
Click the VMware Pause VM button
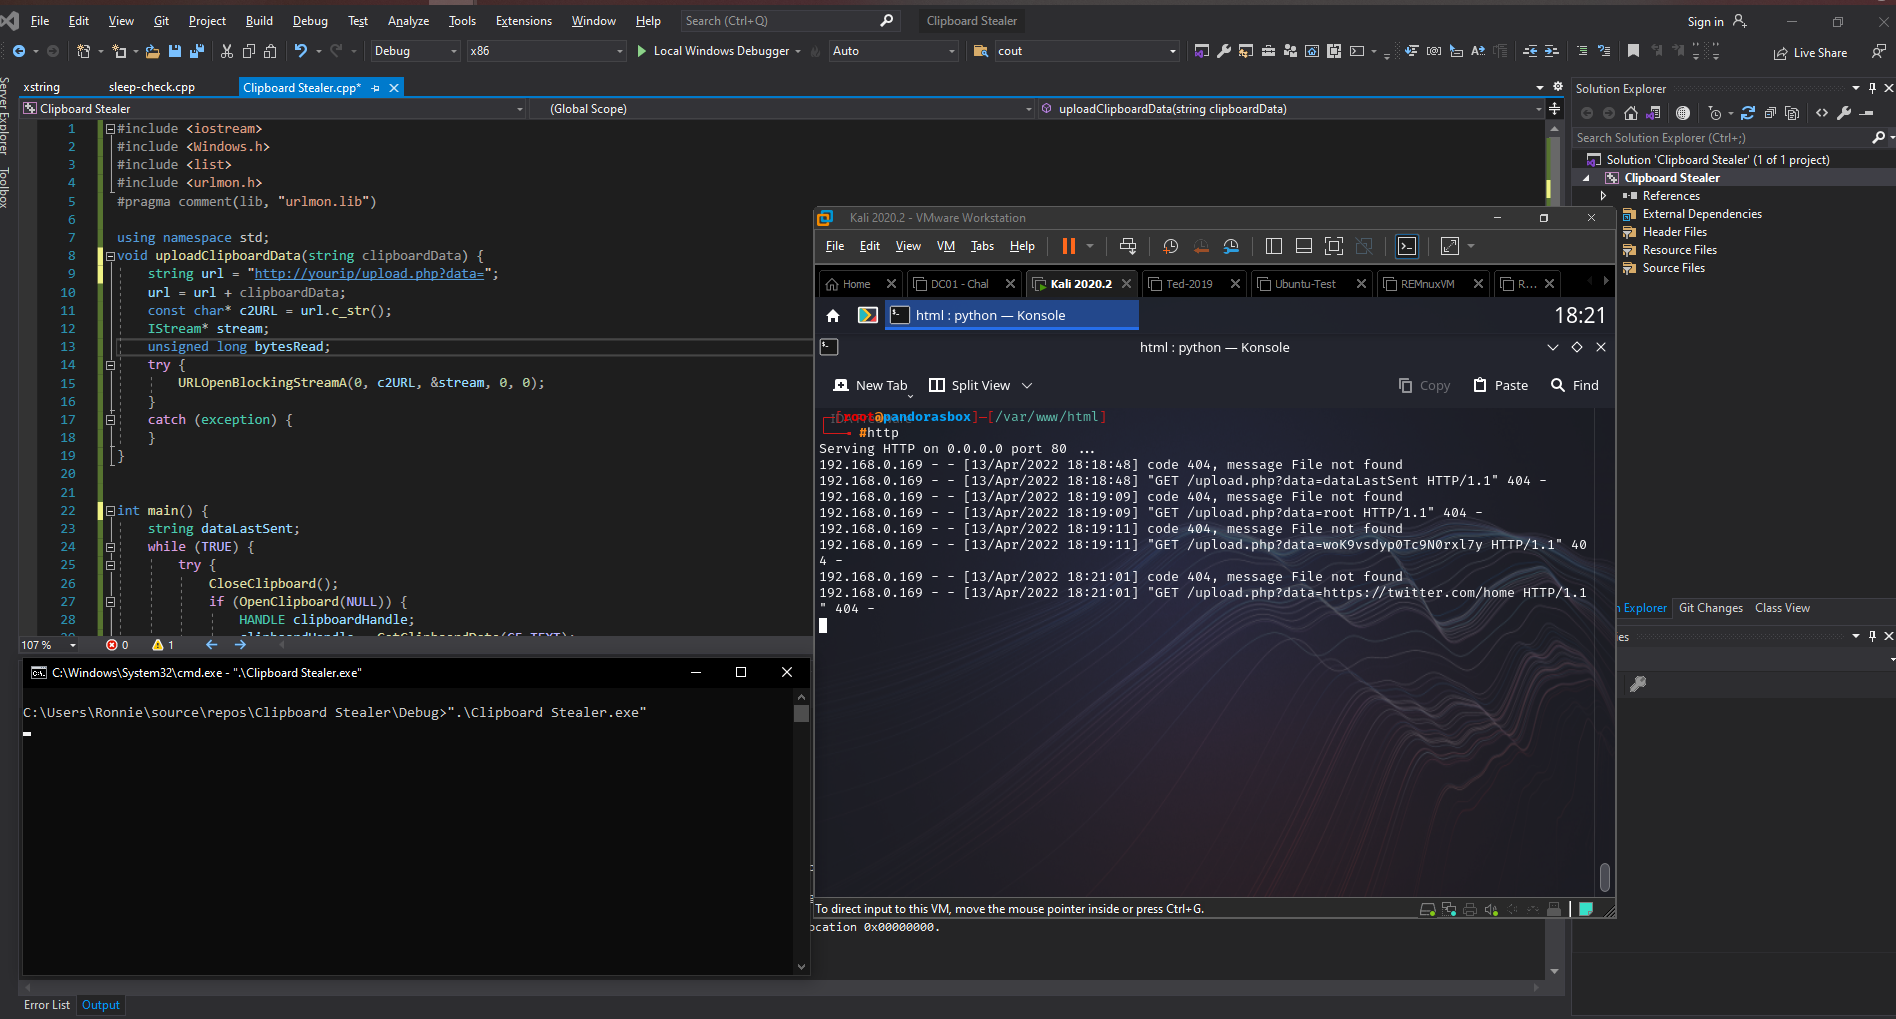[x=1069, y=246]
